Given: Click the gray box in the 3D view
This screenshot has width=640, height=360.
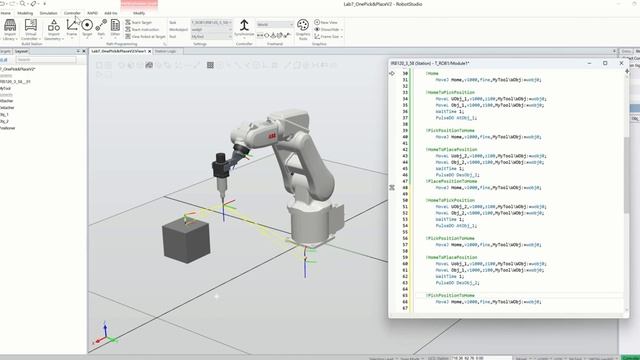Looking at the screenshot, I should (x=186, y=240).
